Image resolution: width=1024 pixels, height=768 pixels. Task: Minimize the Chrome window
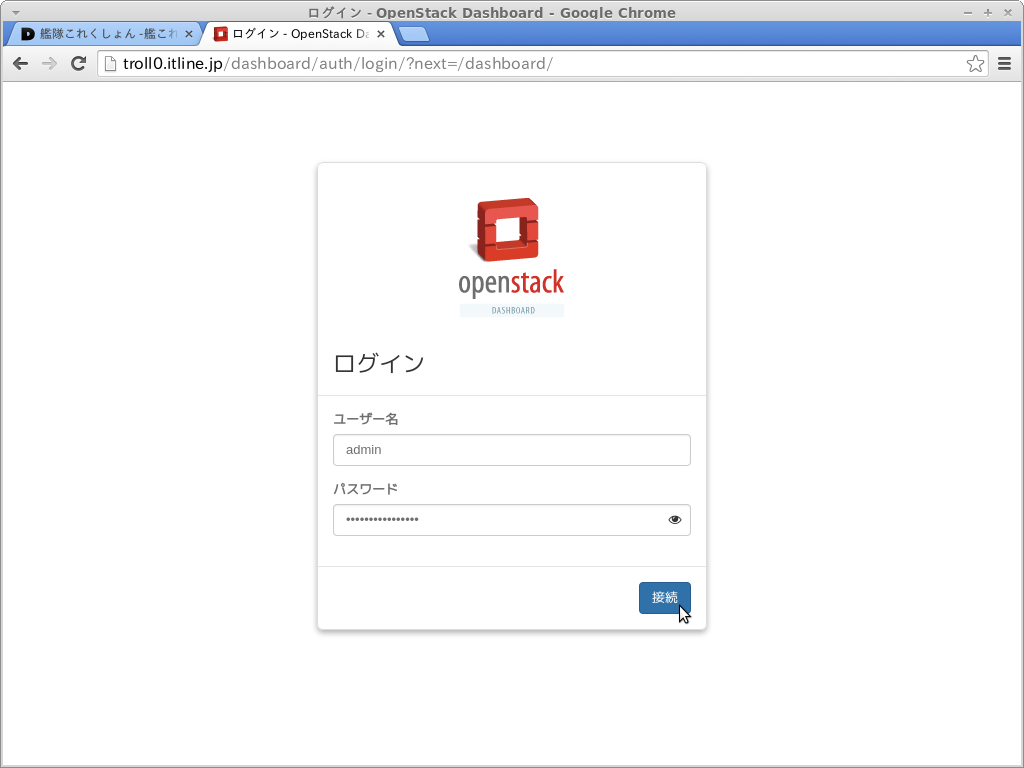pos(968,12)
